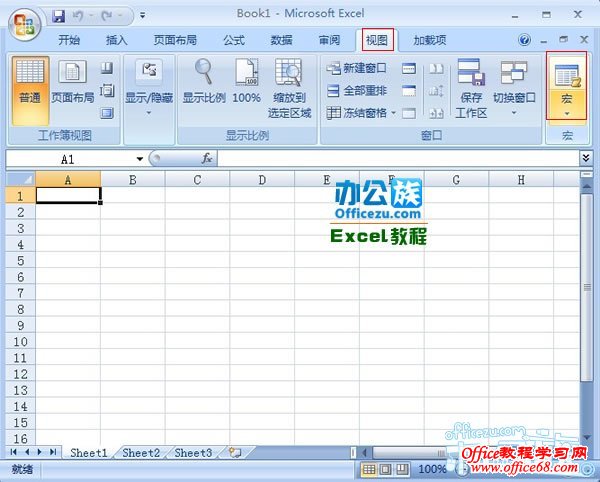Click reset window position icon

[x=436, y=113]
